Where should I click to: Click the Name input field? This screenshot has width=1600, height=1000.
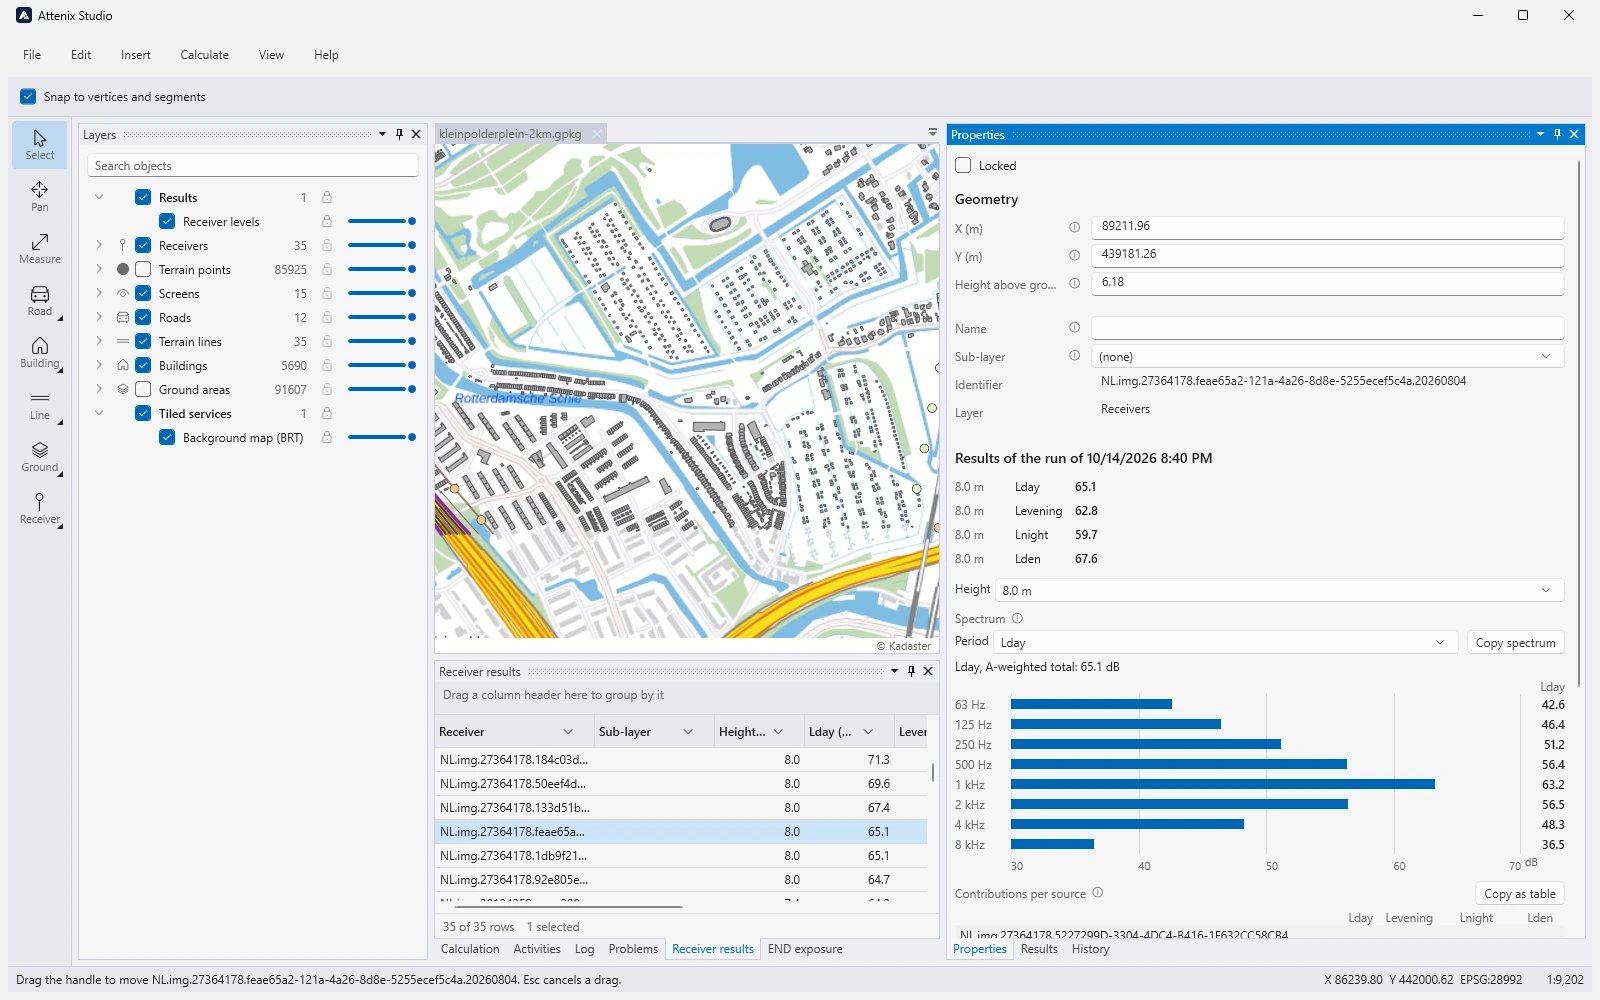(x=1327, y=328)
